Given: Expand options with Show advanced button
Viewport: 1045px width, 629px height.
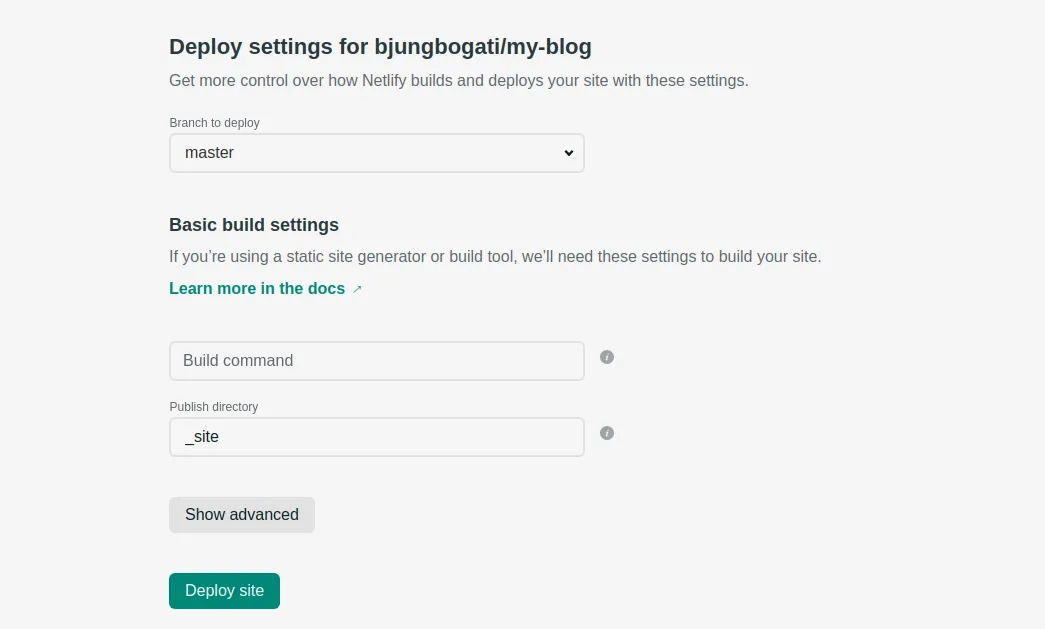Looking at the screenshot, I should point(242,514).
